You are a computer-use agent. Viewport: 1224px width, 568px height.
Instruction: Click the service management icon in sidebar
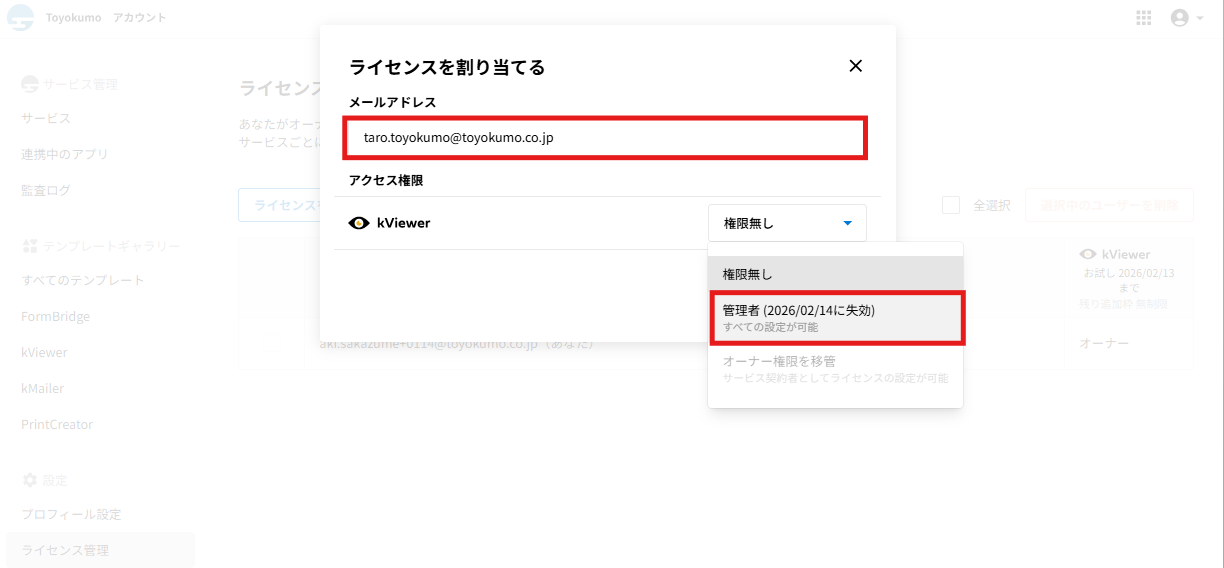pos(29,84)
